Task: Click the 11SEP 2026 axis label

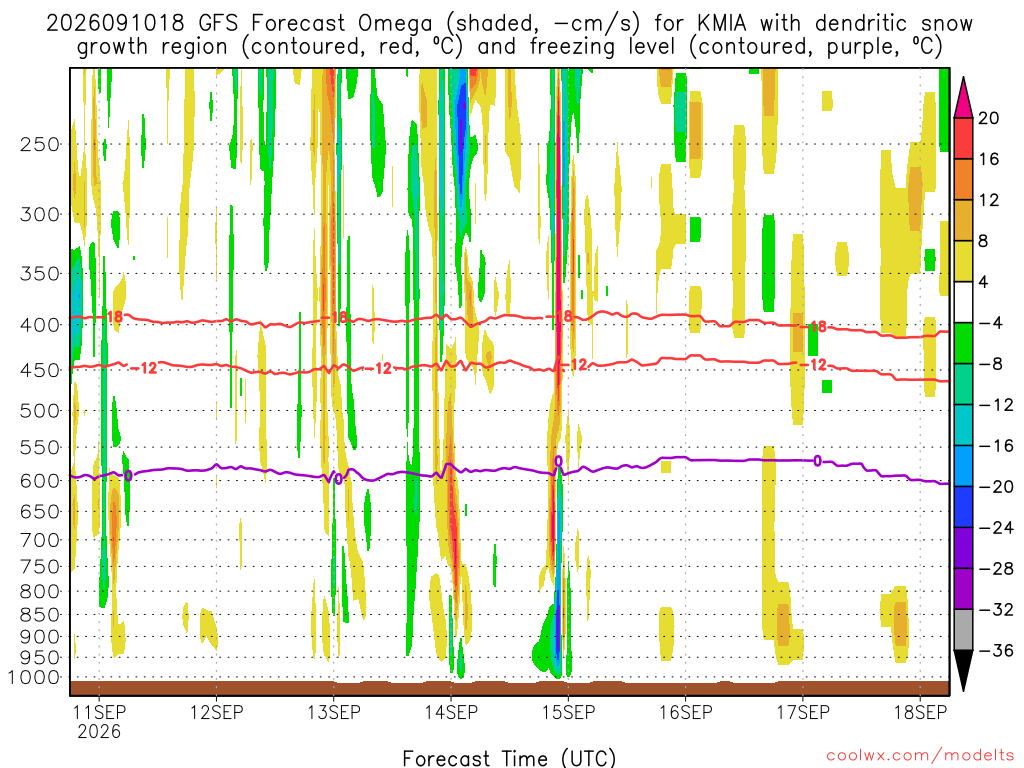Action: tap(99, 722)
